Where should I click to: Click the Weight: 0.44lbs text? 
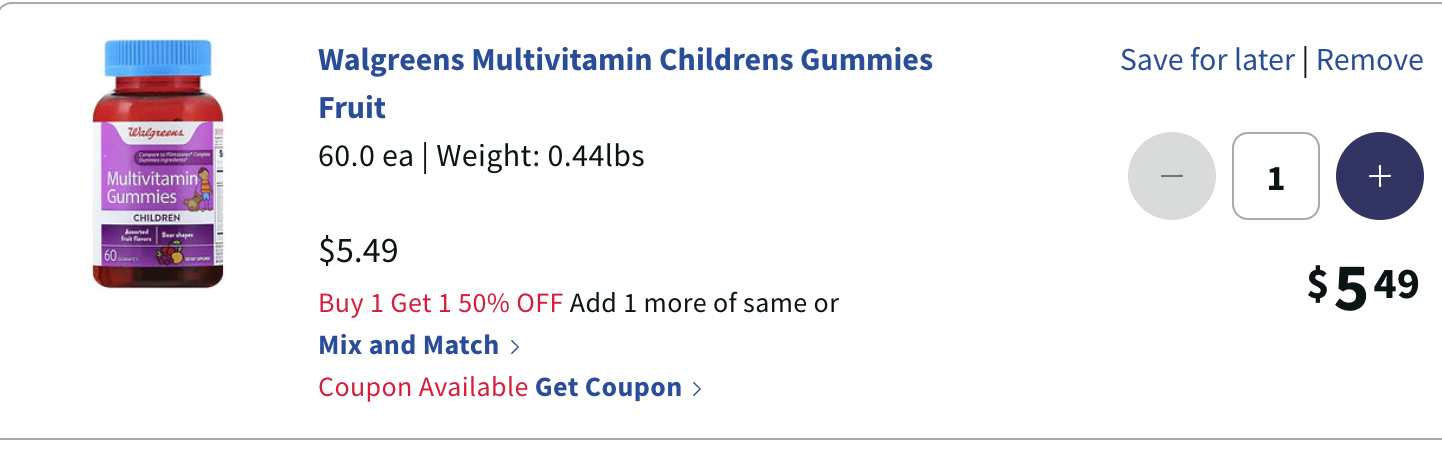tap(540, 157)
